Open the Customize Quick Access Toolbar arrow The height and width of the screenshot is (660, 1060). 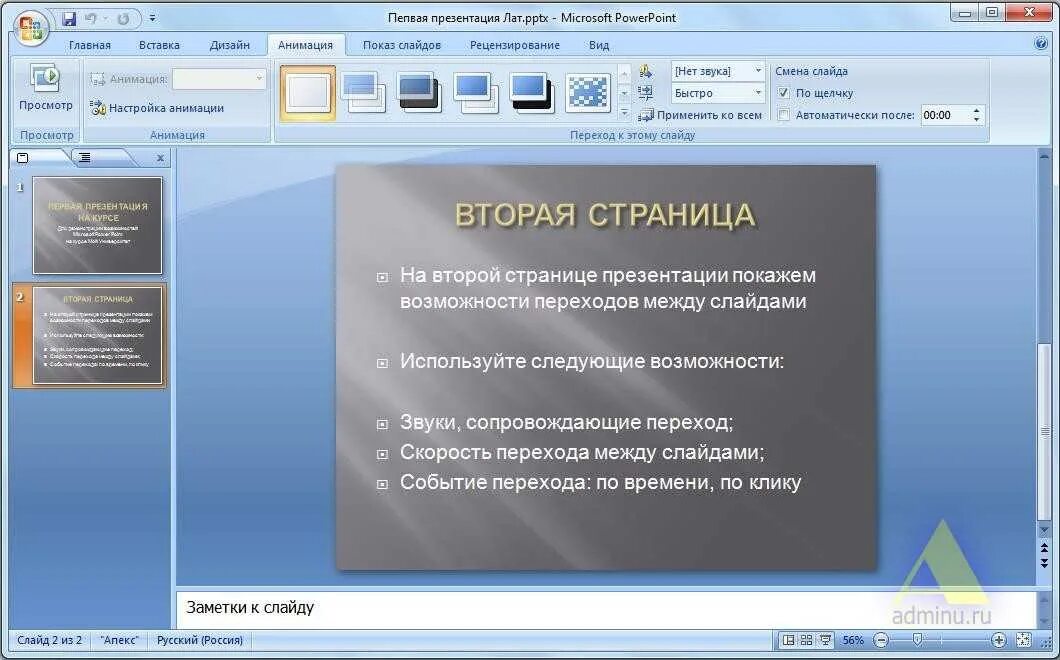pos(152,18)
